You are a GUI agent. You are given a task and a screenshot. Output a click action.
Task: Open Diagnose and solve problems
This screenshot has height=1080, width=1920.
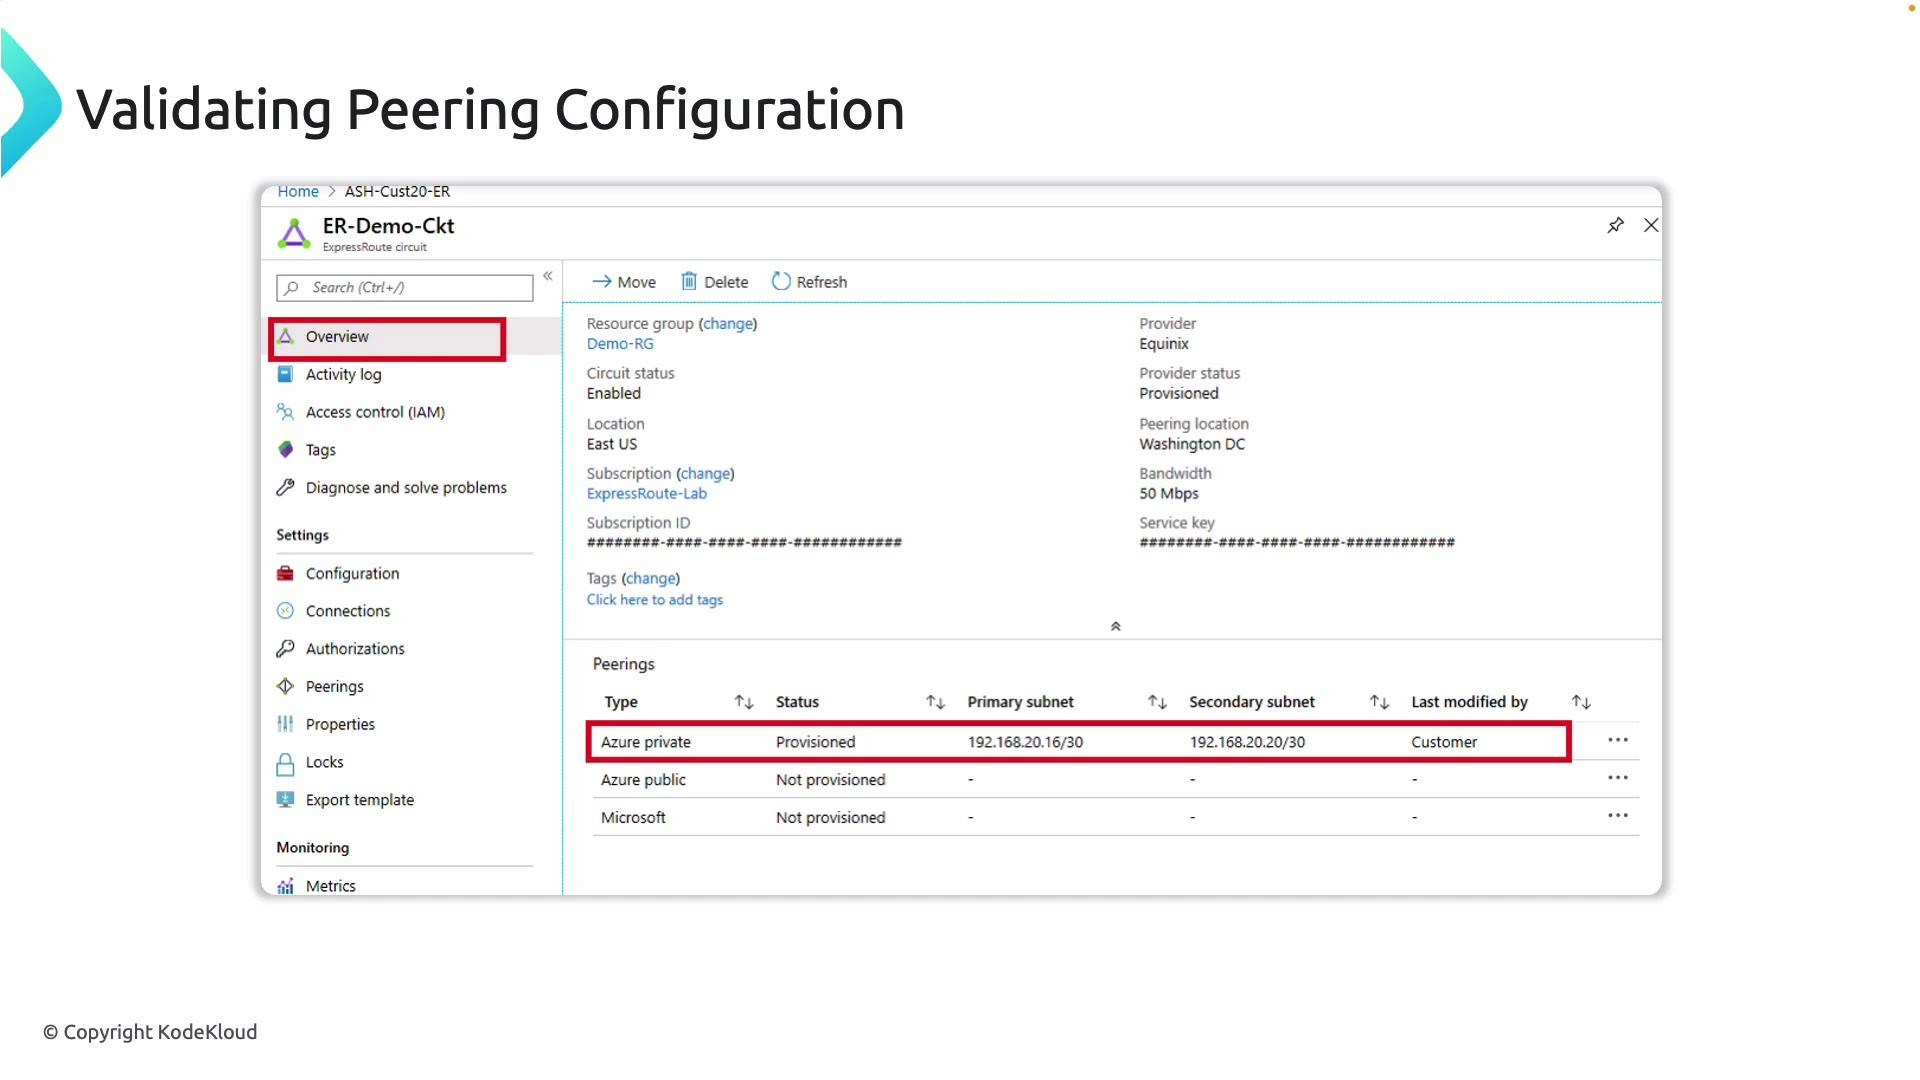pyautogui.click(x=405, y=487)
